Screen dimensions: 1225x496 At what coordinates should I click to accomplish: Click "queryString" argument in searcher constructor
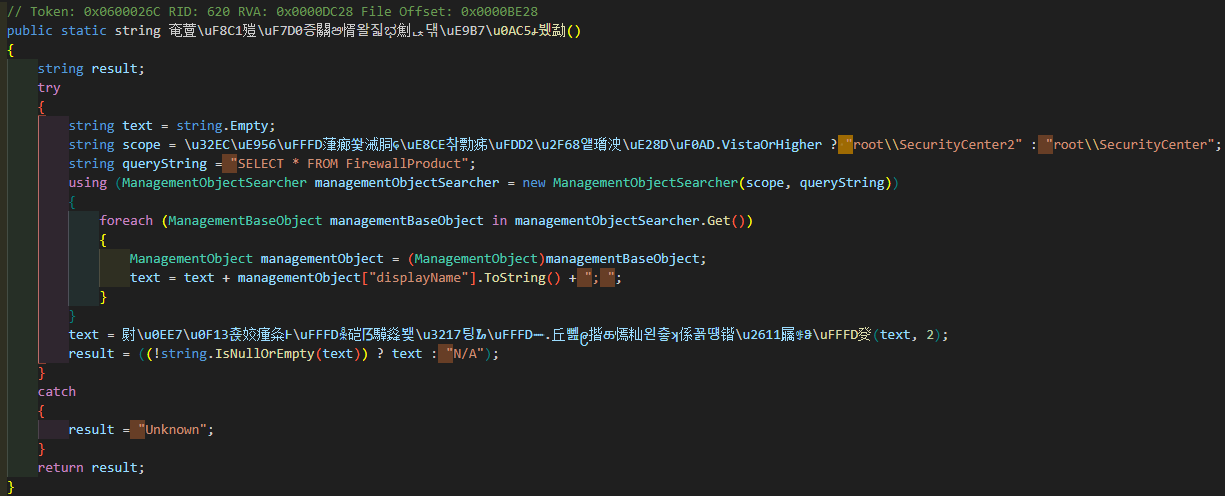[841, 182]
